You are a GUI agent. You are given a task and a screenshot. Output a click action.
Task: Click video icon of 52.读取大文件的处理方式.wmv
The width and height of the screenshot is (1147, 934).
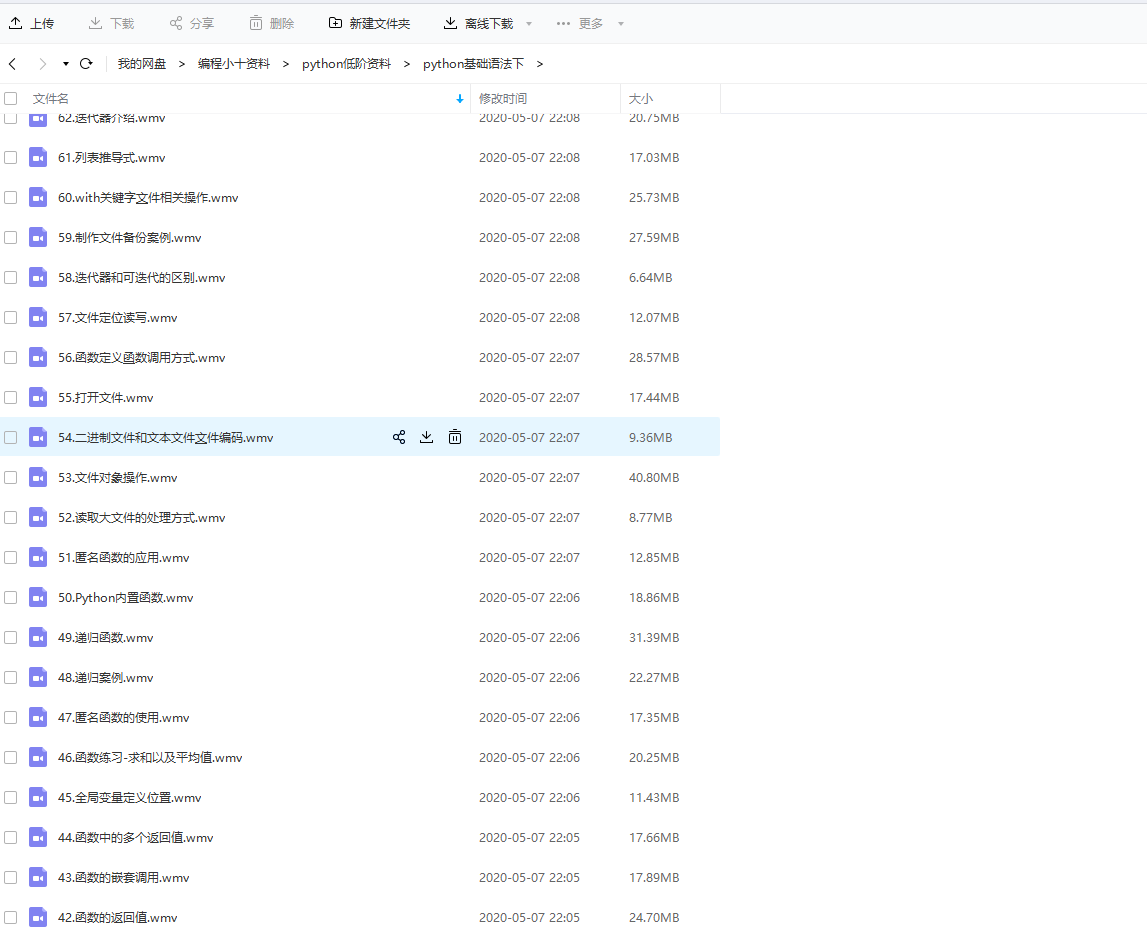click(x=38, y=517)
